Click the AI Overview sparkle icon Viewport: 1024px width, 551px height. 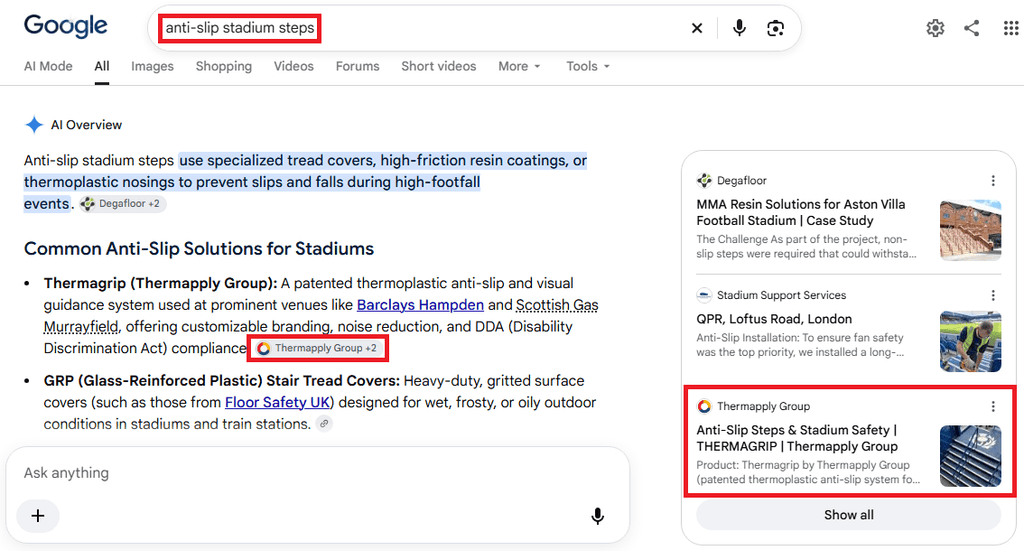(x=34, y=125)
